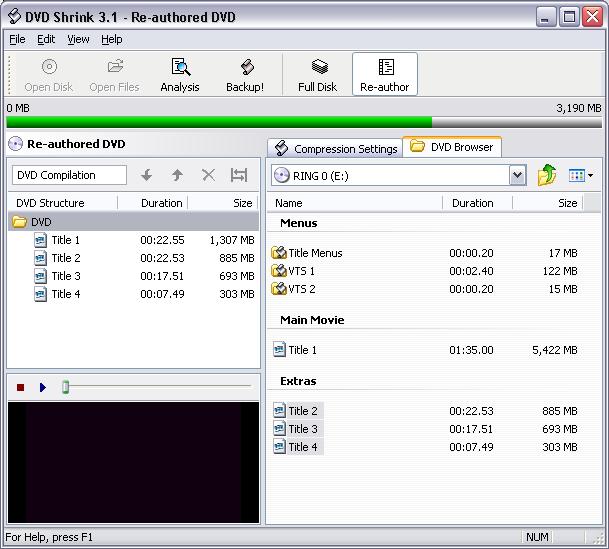
Task: Move selected title up with up arrow
Action: [177, 175]
